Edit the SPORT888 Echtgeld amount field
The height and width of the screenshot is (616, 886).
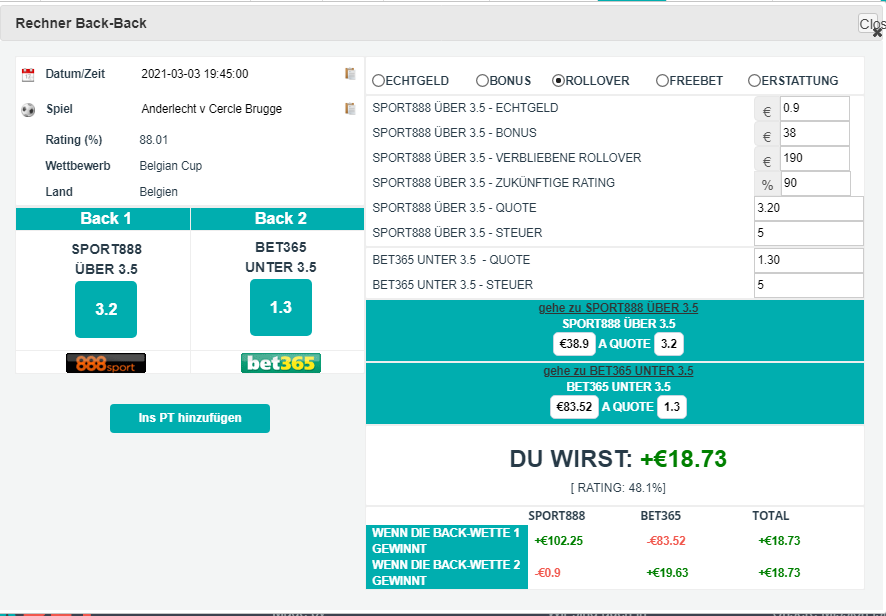815,109
